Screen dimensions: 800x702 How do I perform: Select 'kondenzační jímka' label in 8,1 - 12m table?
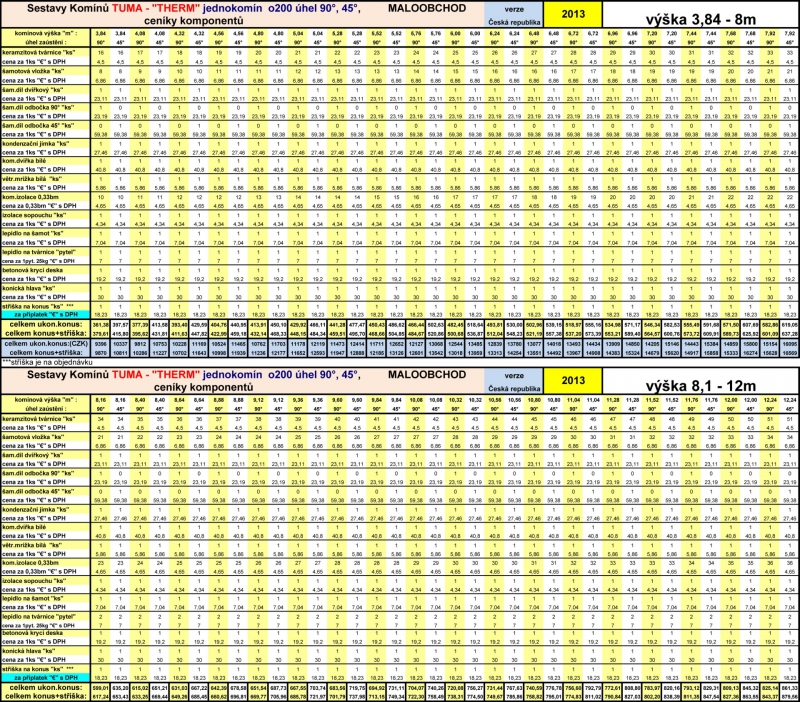[35, 510]
